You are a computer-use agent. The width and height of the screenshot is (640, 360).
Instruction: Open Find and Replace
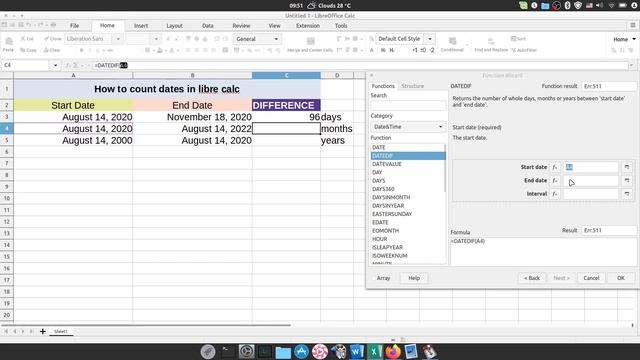click(x=491, y=44)
